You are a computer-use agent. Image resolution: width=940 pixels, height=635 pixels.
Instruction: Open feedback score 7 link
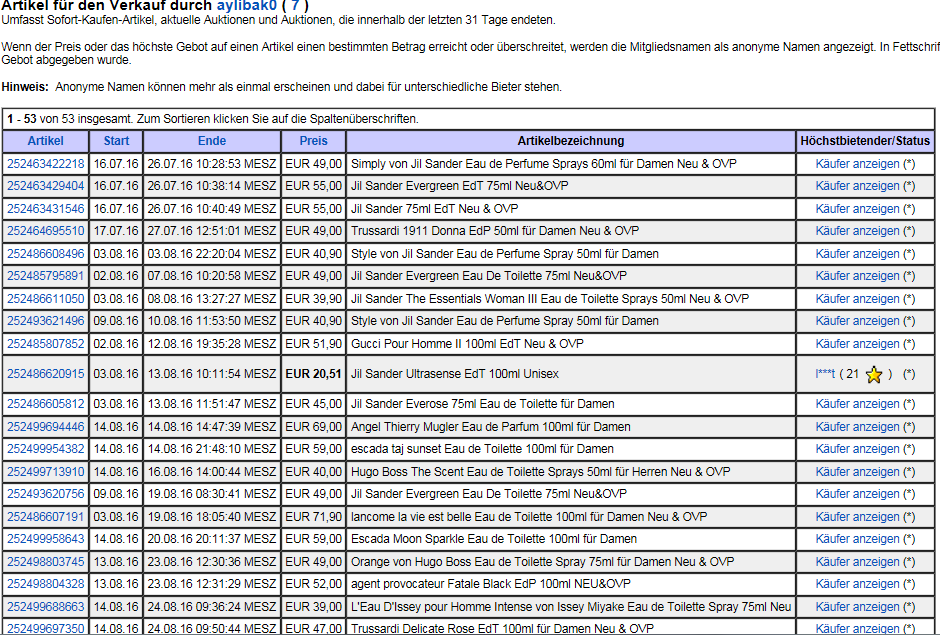(x=295, y=6)
